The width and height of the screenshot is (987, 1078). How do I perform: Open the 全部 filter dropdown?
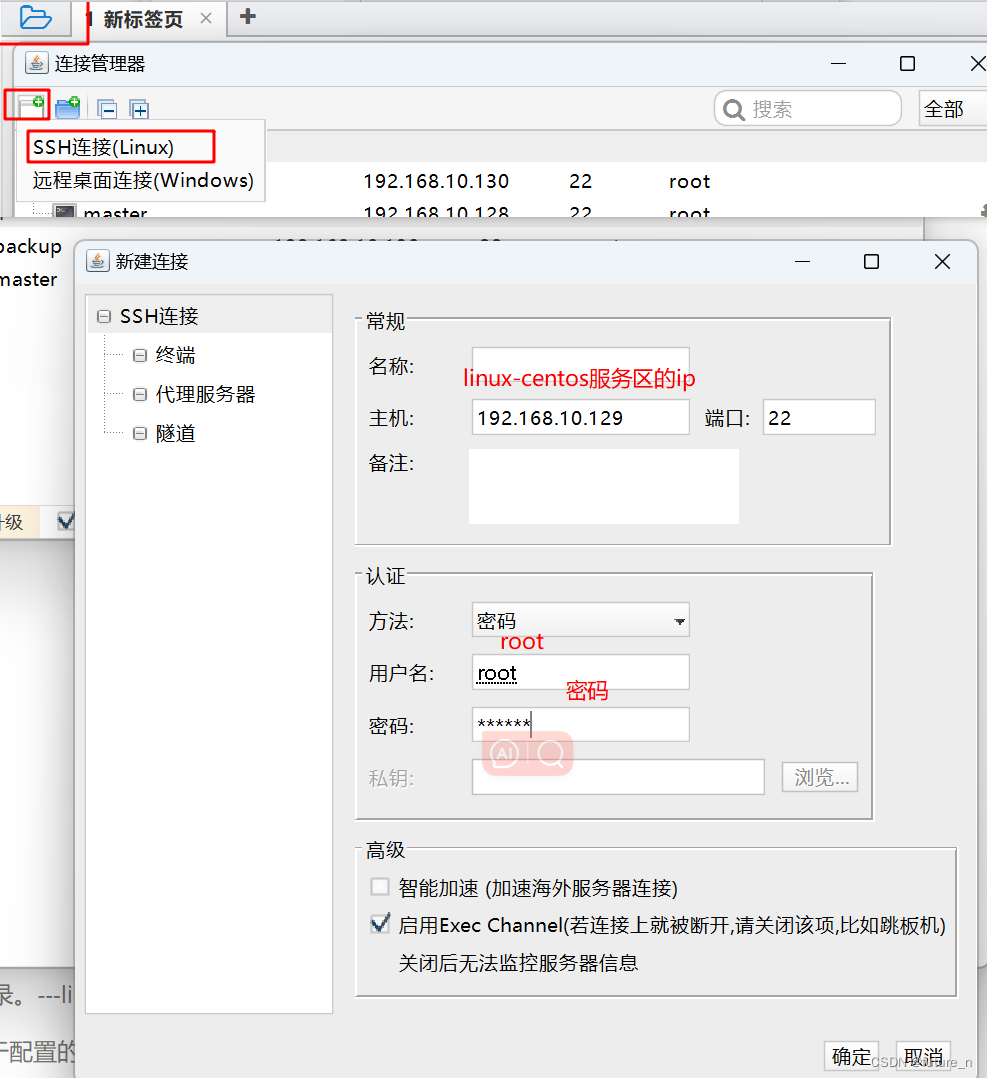pos(951,108)
